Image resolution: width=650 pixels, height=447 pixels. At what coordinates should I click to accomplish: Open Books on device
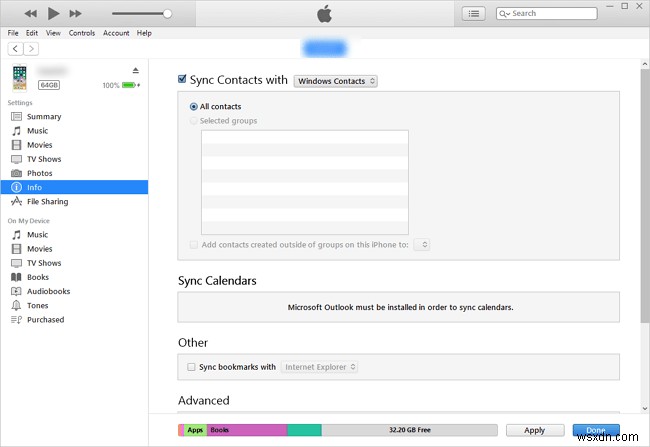pos(74,277)
